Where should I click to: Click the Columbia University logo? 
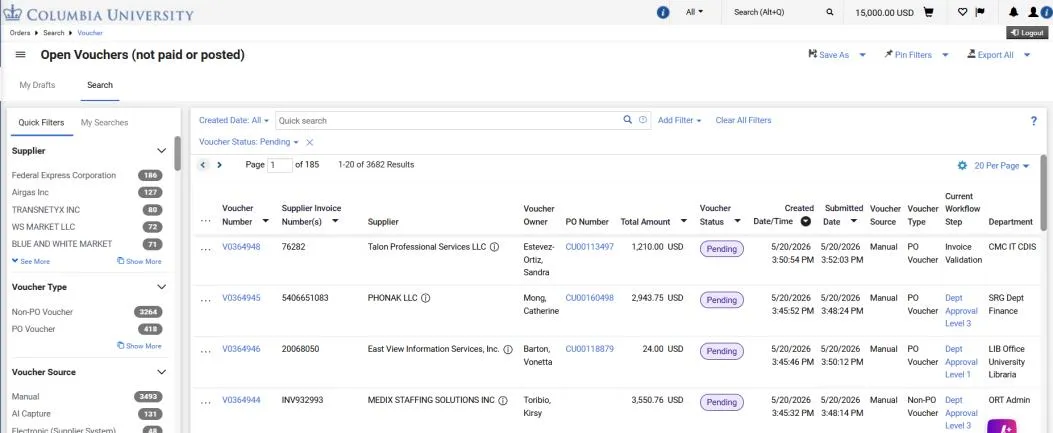click(x=99, y=13)
